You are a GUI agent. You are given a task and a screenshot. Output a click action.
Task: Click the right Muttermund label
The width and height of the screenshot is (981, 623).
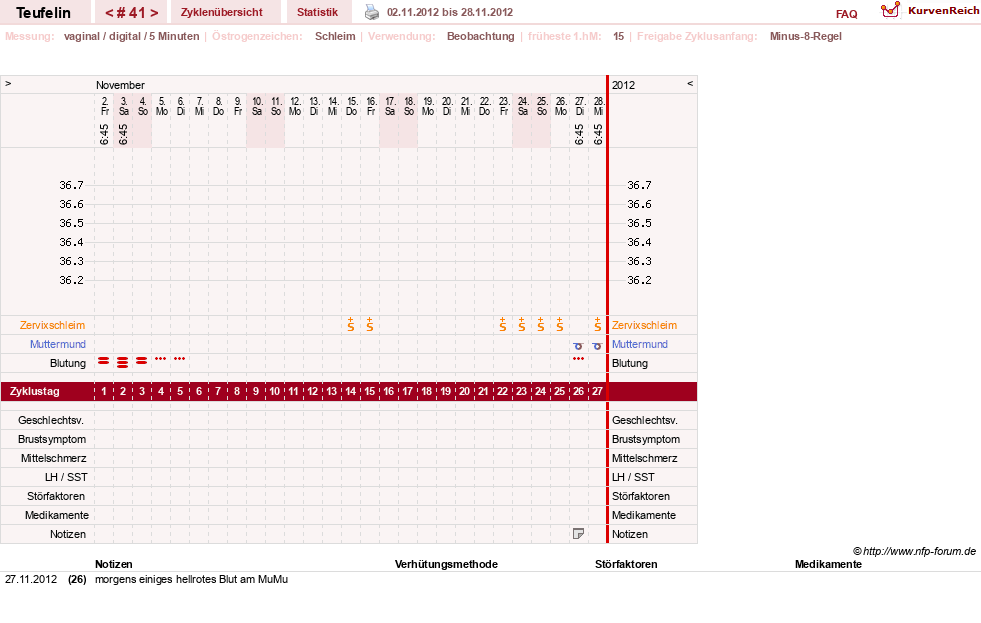point(639,344)
